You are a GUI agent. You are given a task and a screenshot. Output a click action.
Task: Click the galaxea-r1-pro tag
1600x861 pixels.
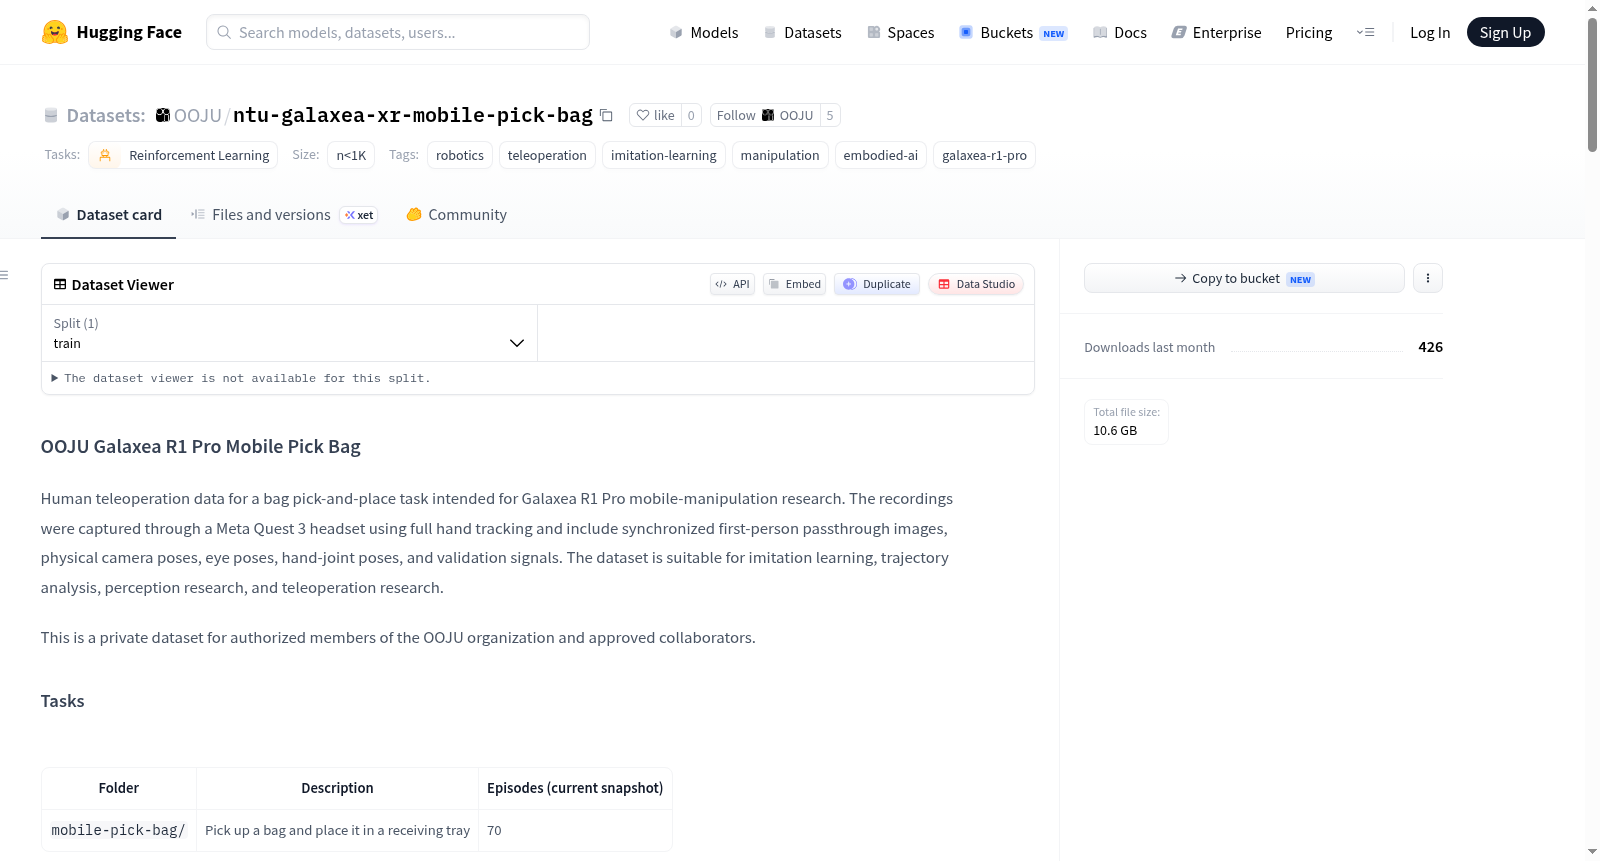pyautogui.click(x=984, y=155)
